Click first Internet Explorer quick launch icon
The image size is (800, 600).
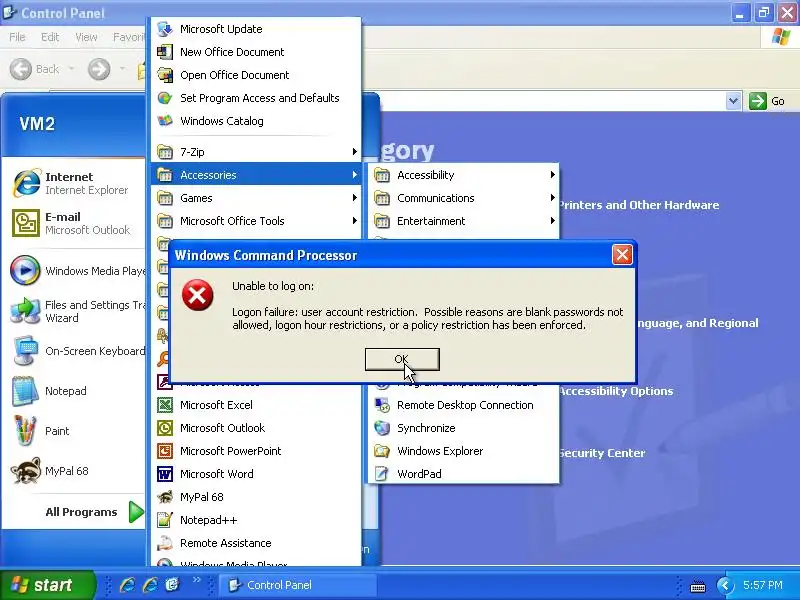click(127, 585)
